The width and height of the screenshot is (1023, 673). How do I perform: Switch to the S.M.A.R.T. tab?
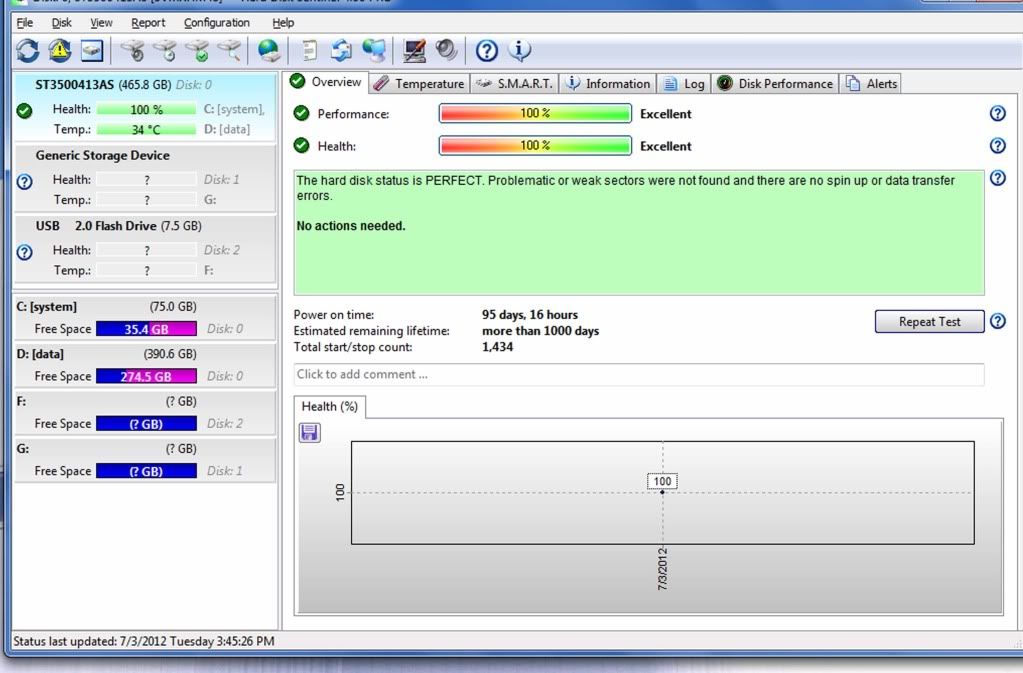(x=514, y=84)
